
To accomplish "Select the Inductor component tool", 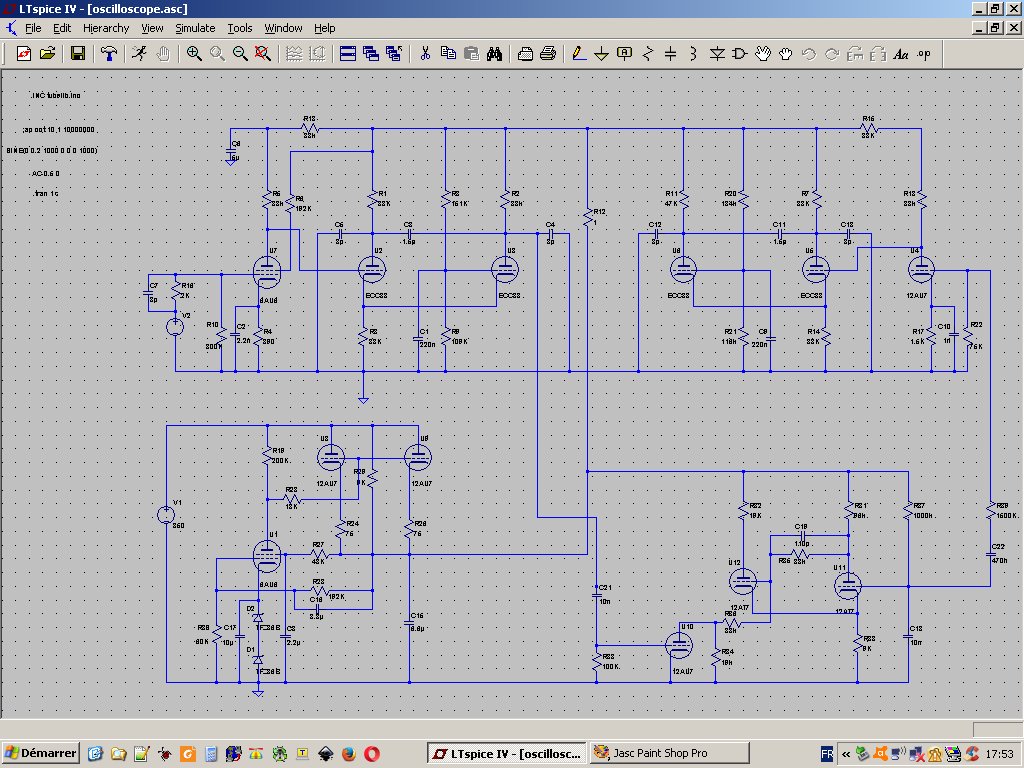I will coord(693,54).
